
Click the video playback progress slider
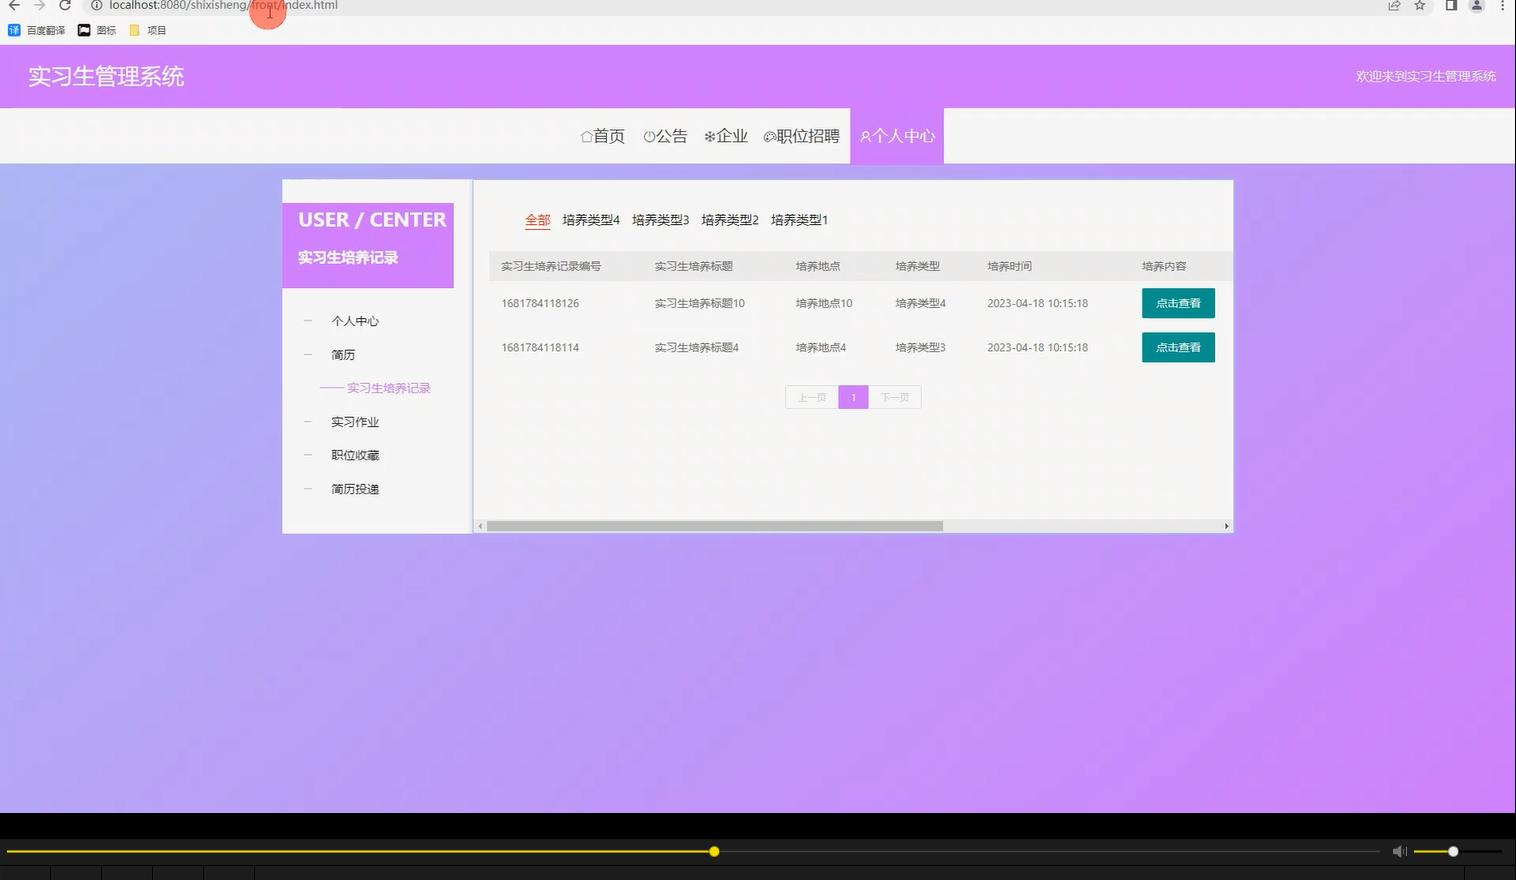point(713,851)
